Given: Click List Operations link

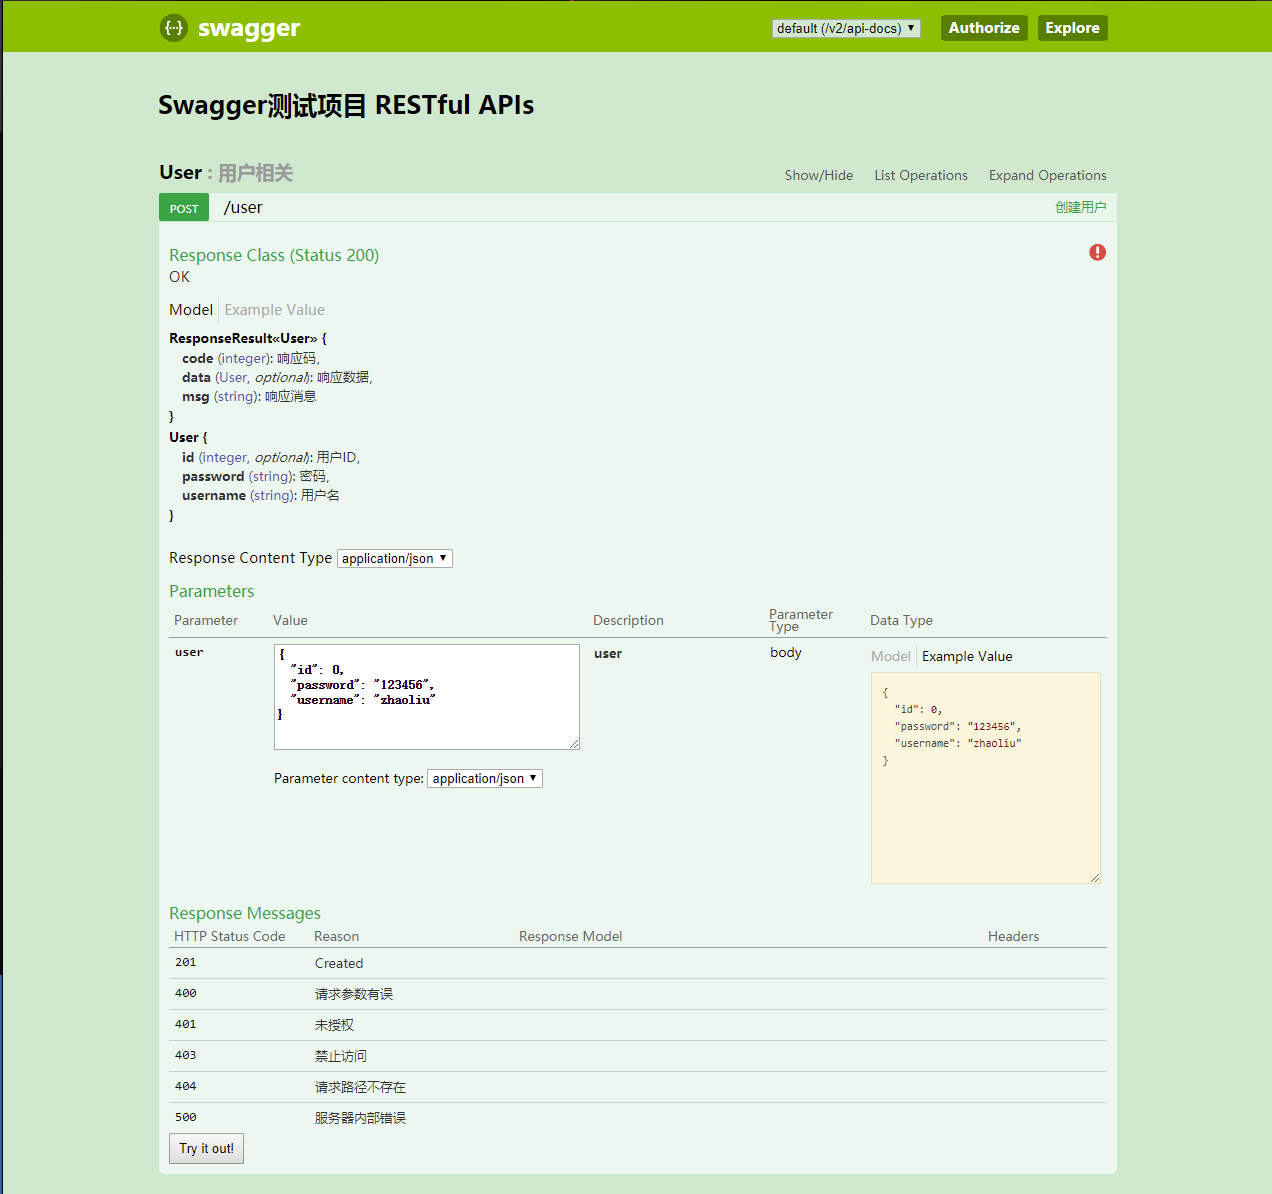Looking at the screenshot, I should 921,175.
